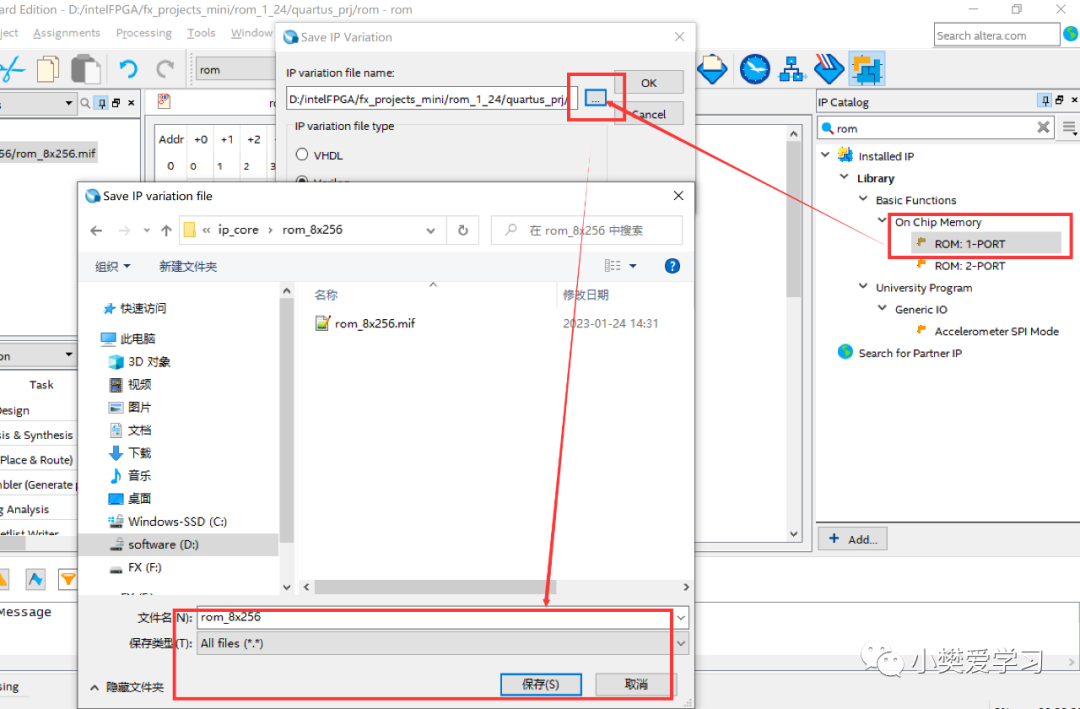The height and width of the screenshot is (709, 1080).
Task: Click the folder search box 在 rom_8x256 中搜索
Action: (x=587, y=231)
